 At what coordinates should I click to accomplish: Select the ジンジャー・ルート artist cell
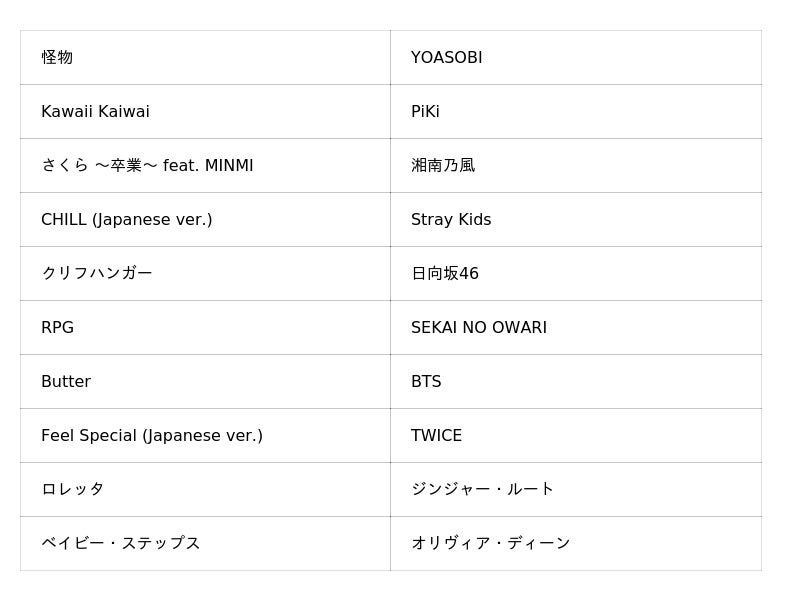pos(482,490)
